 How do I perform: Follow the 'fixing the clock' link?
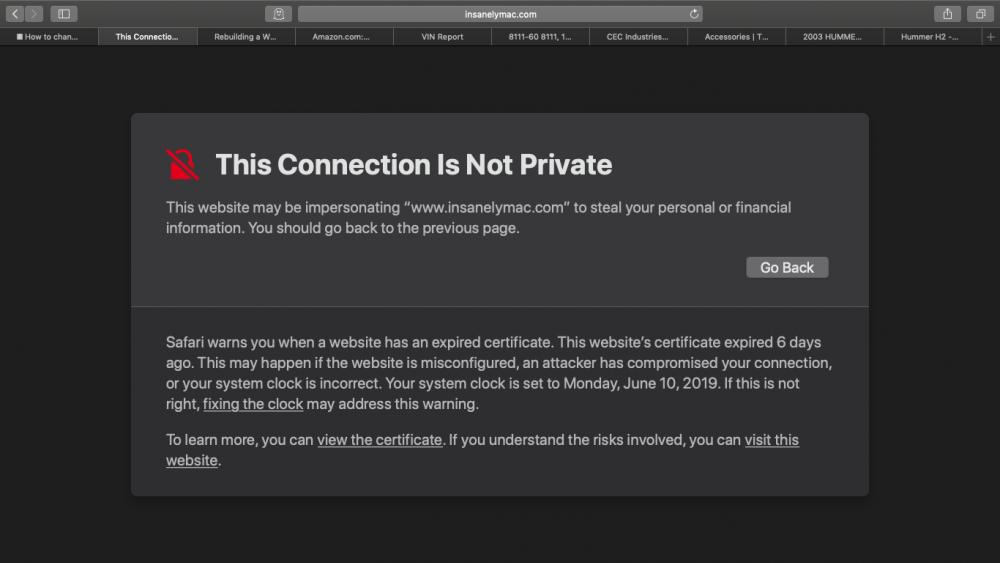[x=253, y=404]
